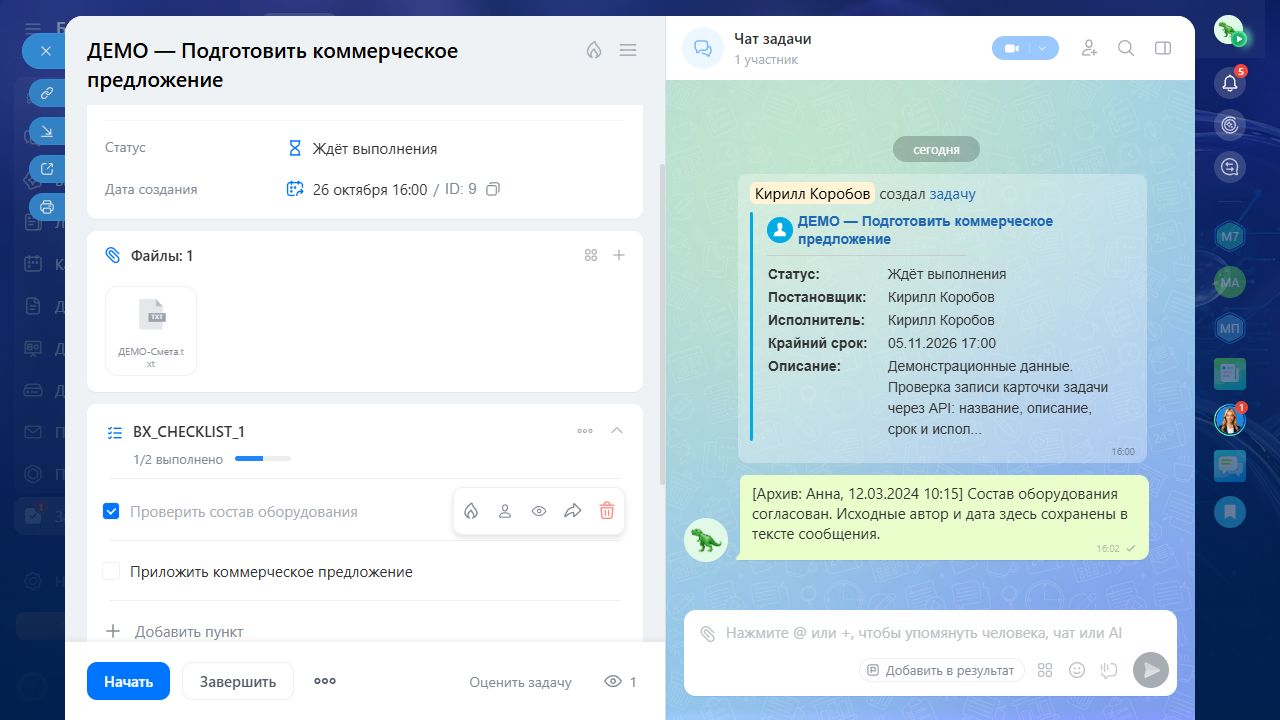Image resolution: width=1280 pixels, height=720 pixels.
Task: Open the emoji picker in the chat
Action: pos(1077,670)
